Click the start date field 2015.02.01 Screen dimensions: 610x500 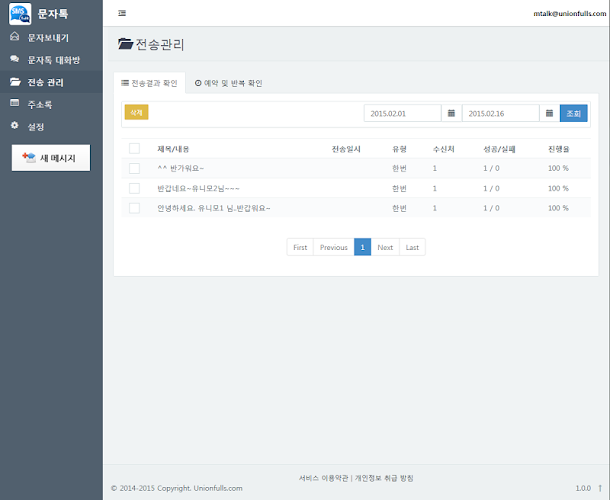402,113
